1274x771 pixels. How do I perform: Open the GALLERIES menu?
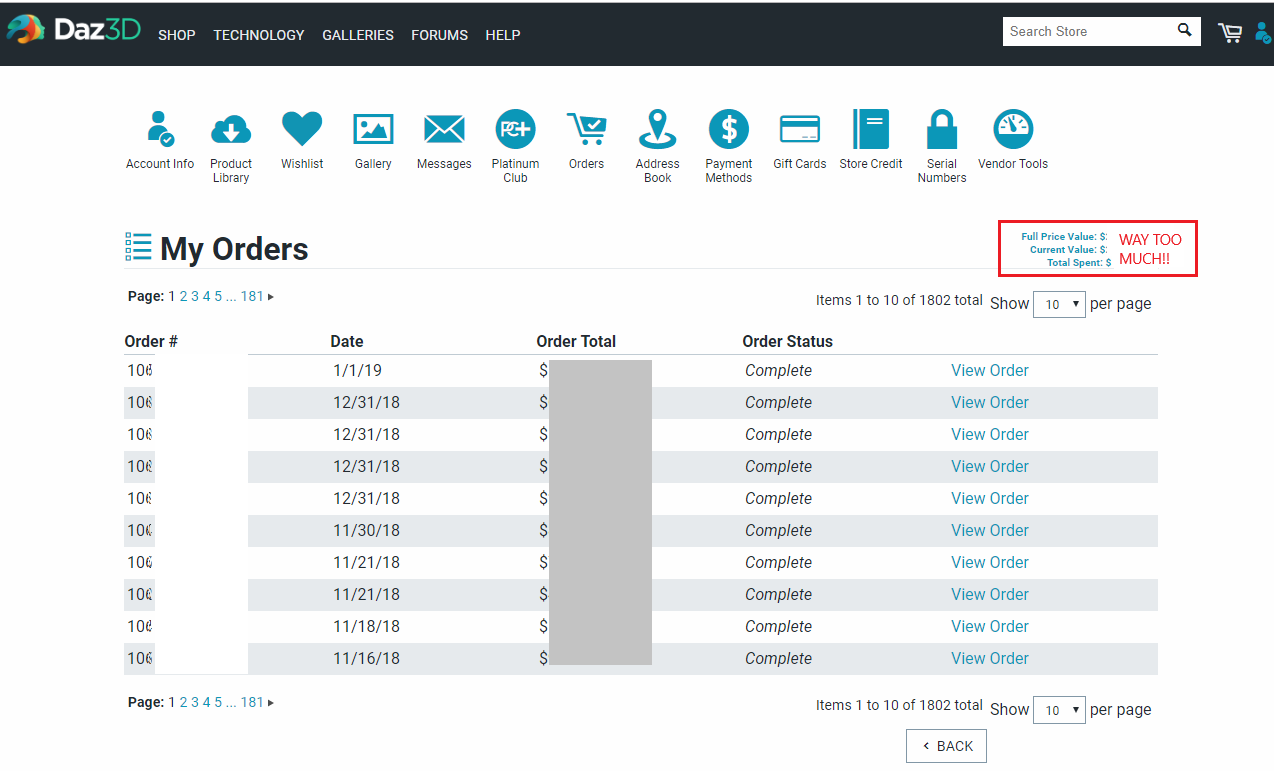[358, 35]
